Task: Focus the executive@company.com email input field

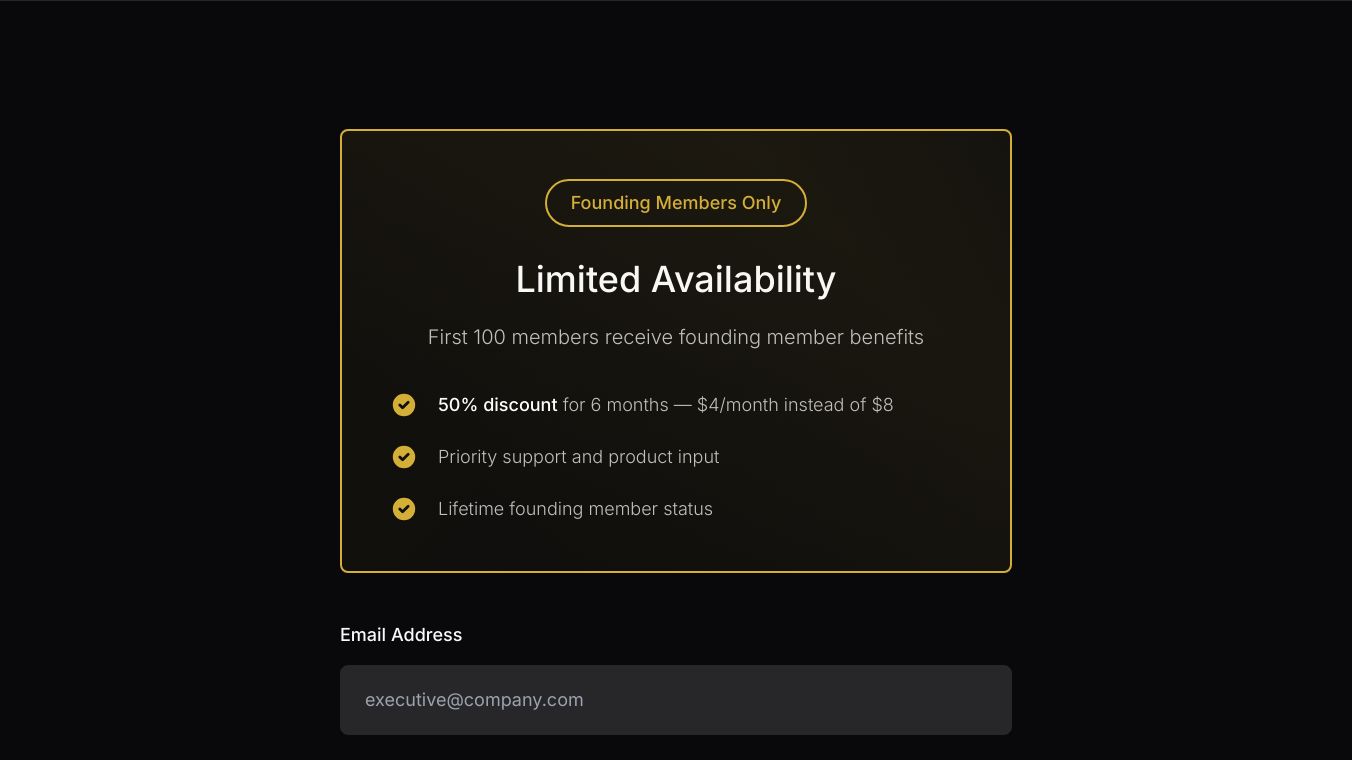Action: pyautogui.click(x=675, y=700)
